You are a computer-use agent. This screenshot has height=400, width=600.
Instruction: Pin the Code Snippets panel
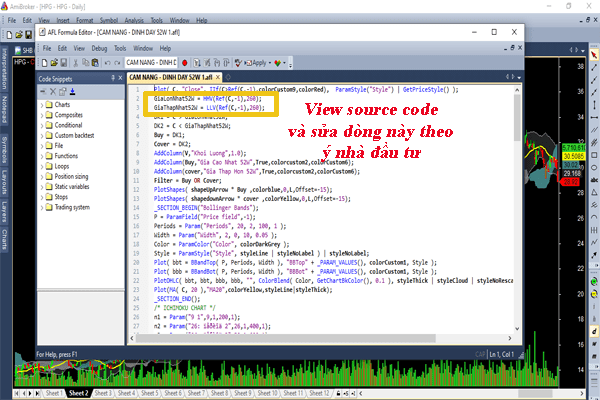point(113,78)
